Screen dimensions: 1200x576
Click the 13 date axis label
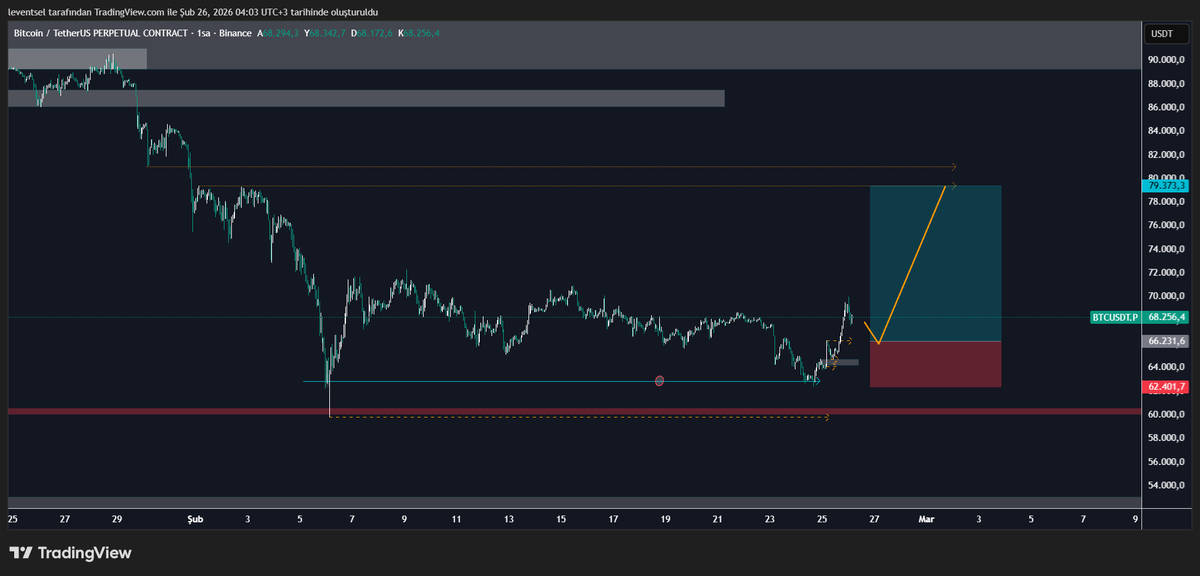pos(509,520)
